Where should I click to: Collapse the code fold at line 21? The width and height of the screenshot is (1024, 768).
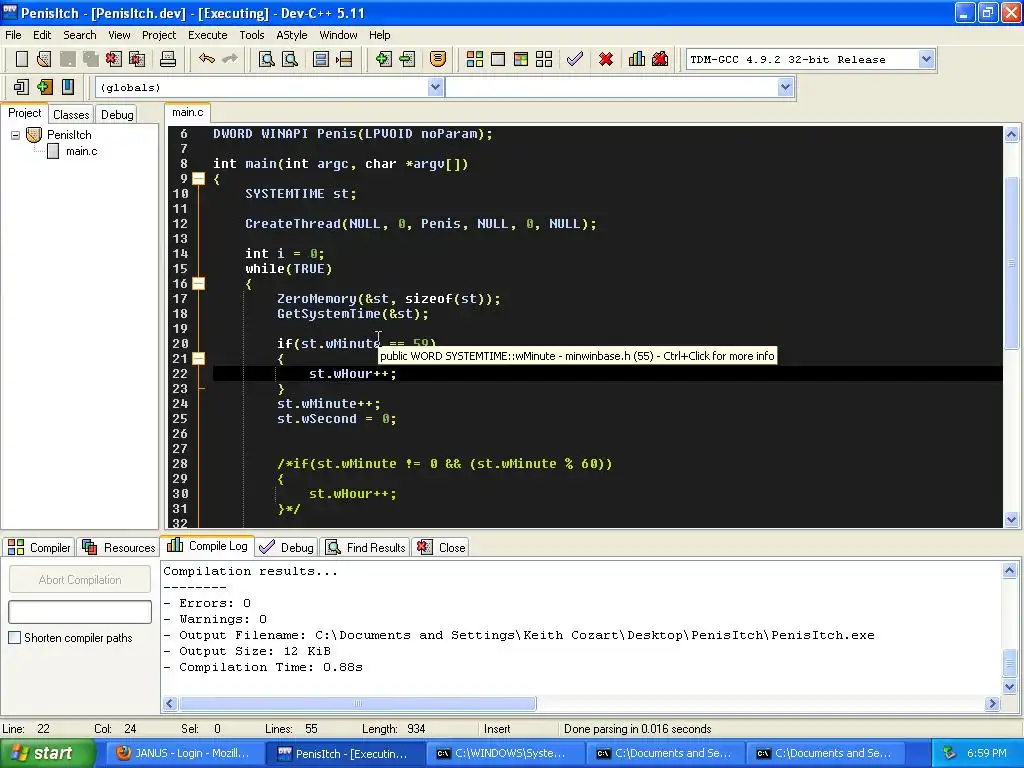click(199, 359)
